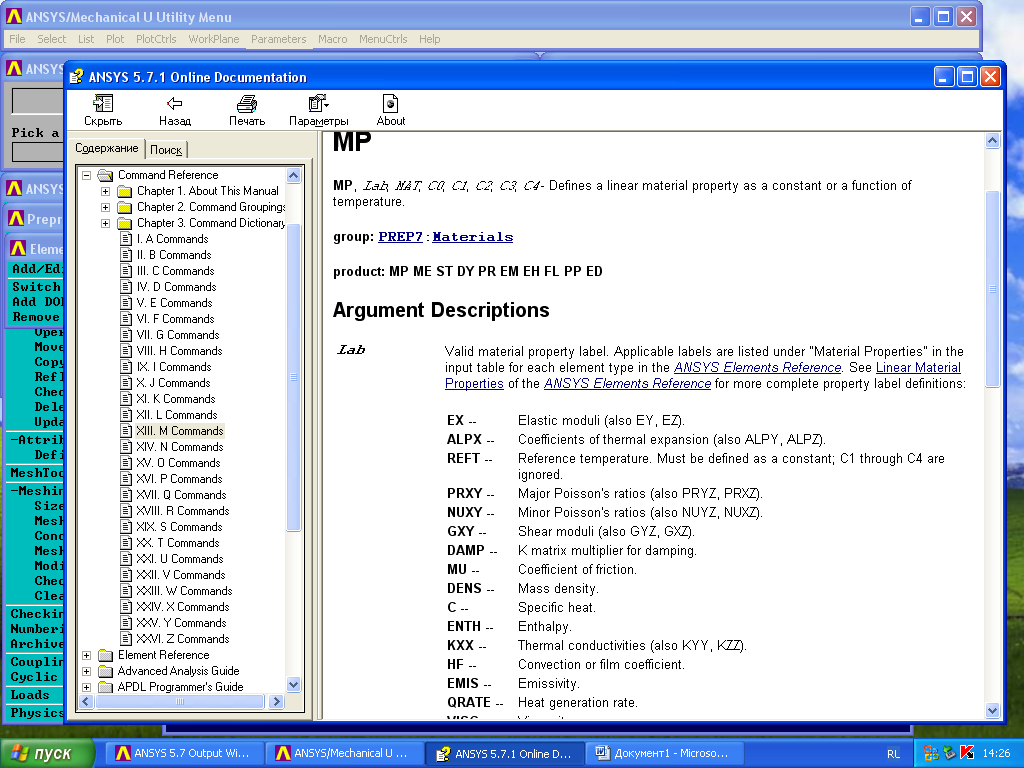Viewport: 1024px width, 768px height.
Task: Click the Печать (Print) printer icon
Action: (247, 103)
